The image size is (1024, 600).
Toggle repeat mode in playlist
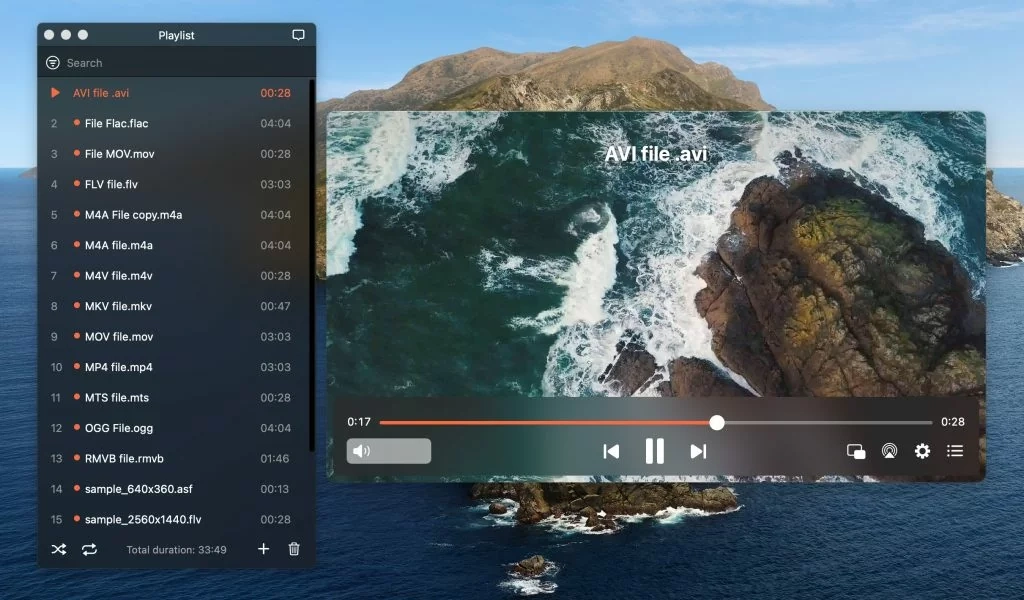click(x=89, y=549)
